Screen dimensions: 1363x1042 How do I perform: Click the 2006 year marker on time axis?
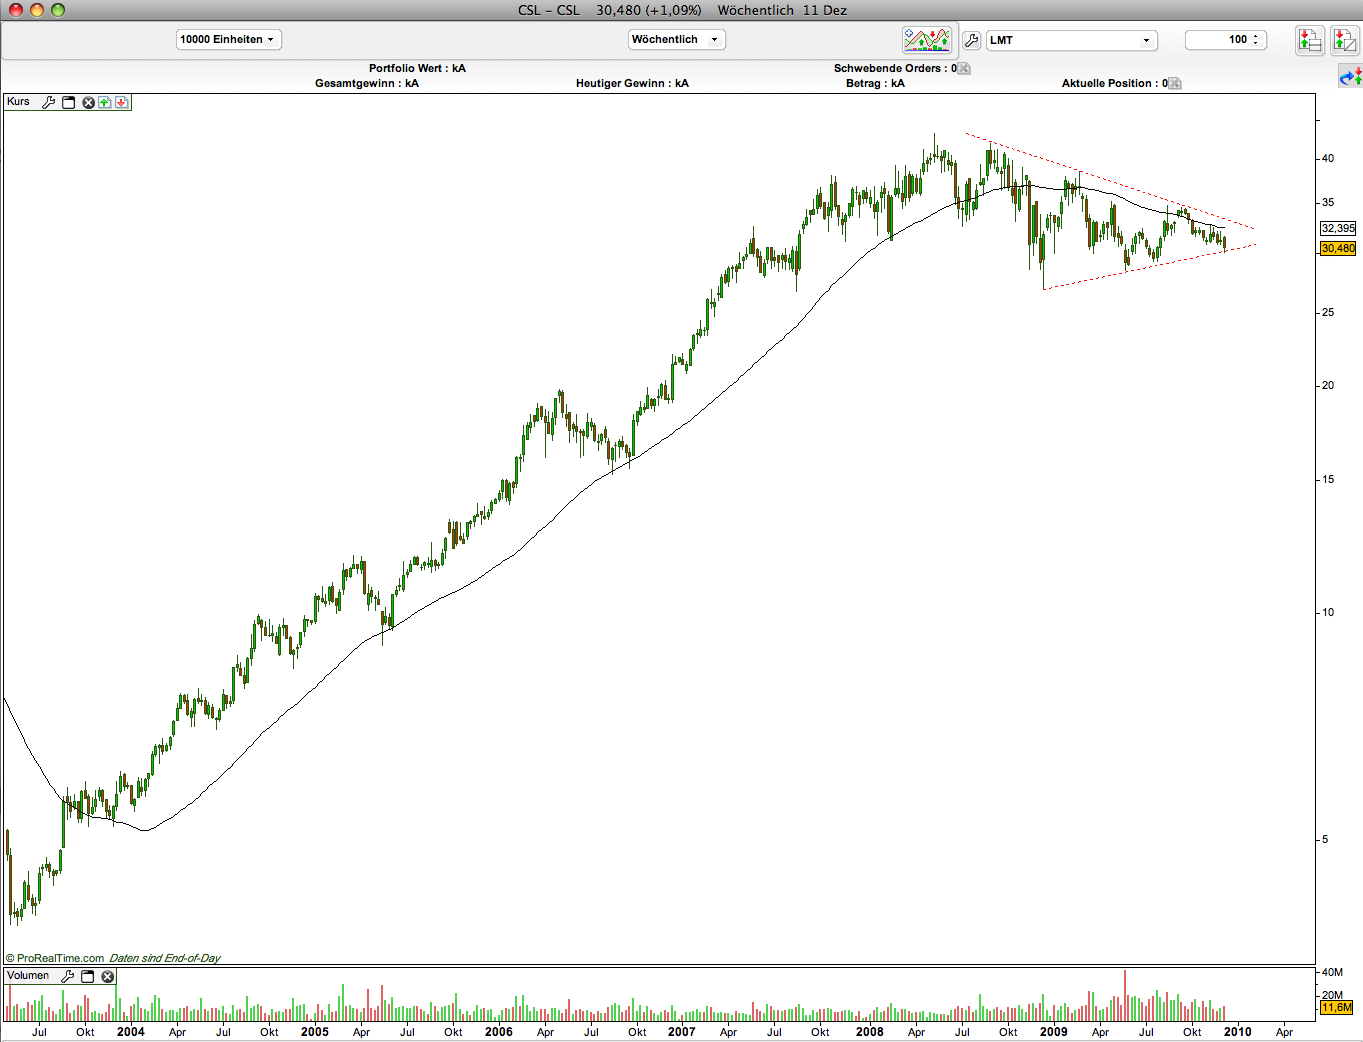point(499,1032)
